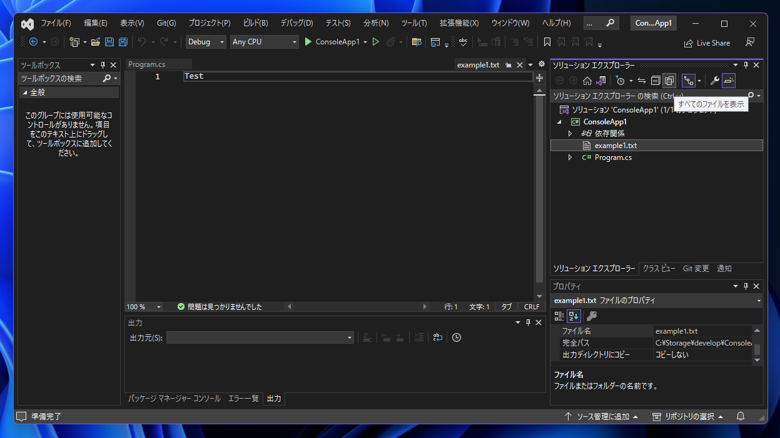This screenshot has width=780, height=438.
Task: Click リポジトリの選択 in the status bar
Action: pyautogui.click(x=687, y=416)
